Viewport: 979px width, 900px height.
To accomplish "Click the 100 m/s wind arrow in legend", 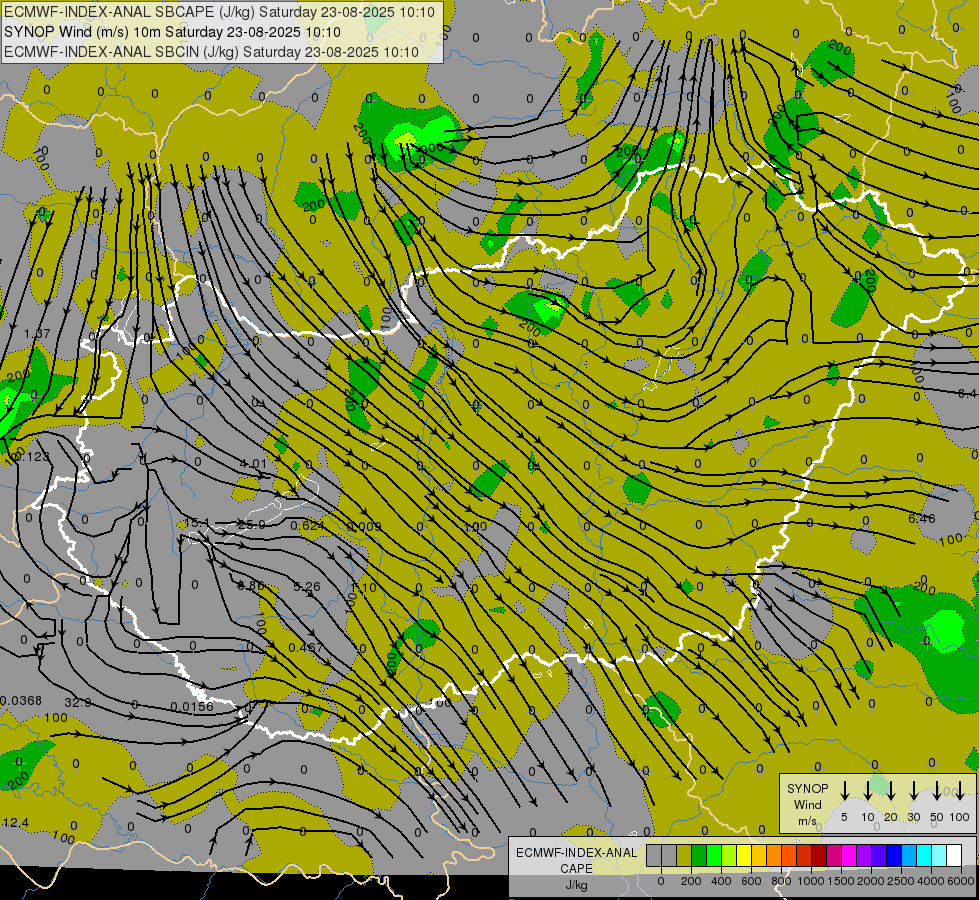I will click(x=960, y=790).
